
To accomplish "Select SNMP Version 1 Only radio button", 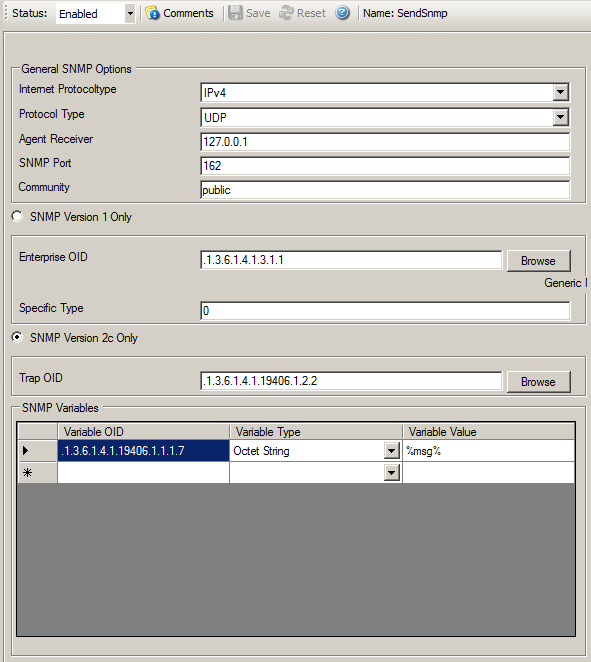I will point(17,217).
